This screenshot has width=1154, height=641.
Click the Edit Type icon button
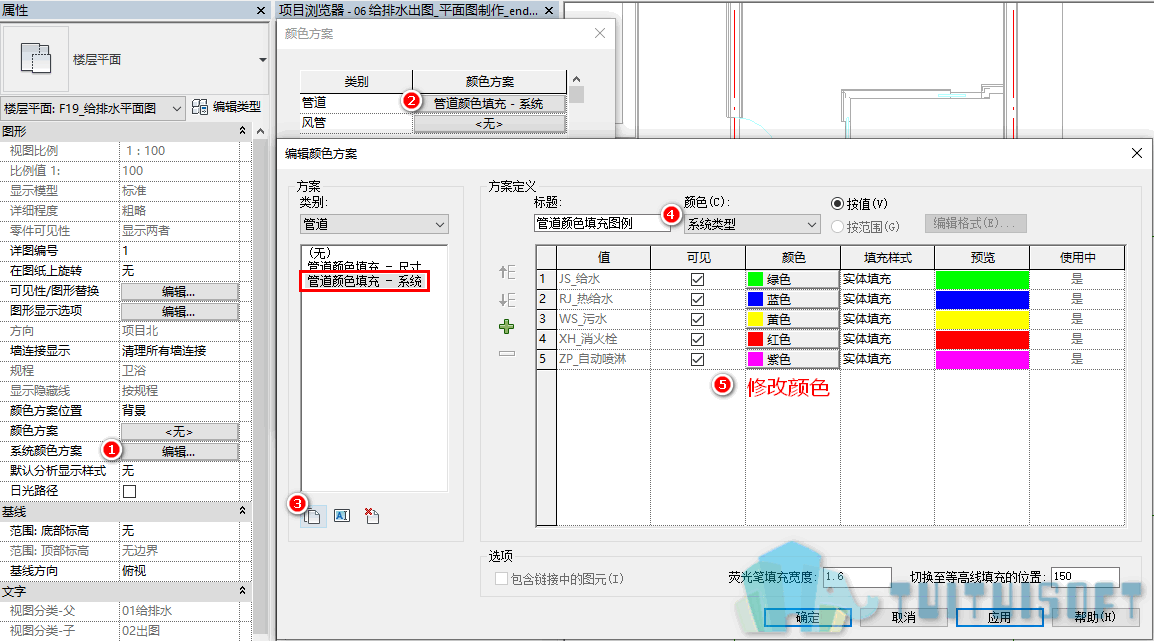[x=226, y=107]
